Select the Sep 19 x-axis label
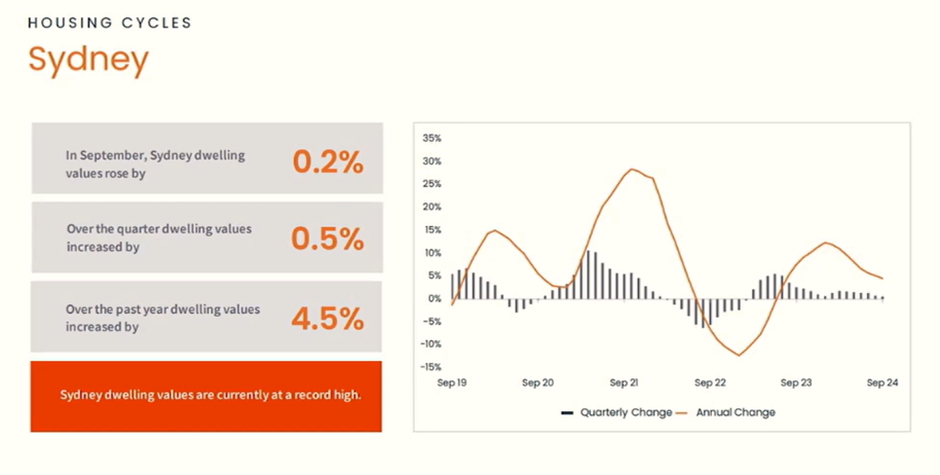This screenshot has width=940, height=475. (453, 382)
